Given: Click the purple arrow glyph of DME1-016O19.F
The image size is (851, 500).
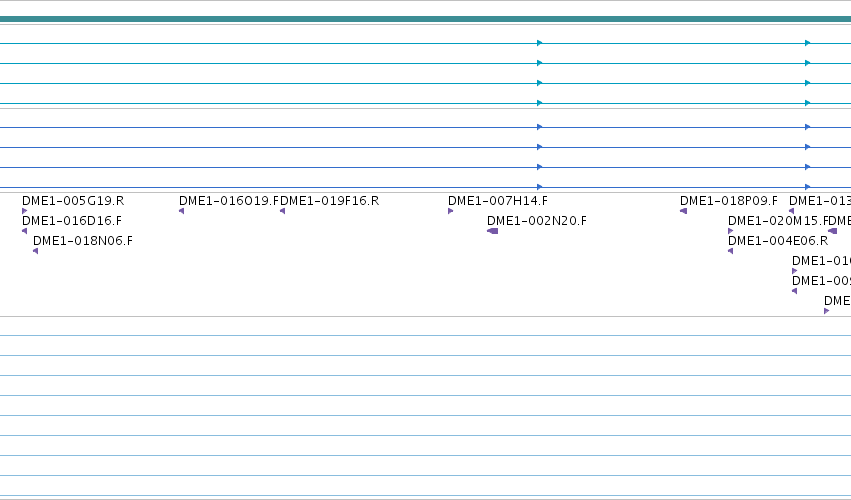Looking at the screenshot, I should tap(181, 211).
